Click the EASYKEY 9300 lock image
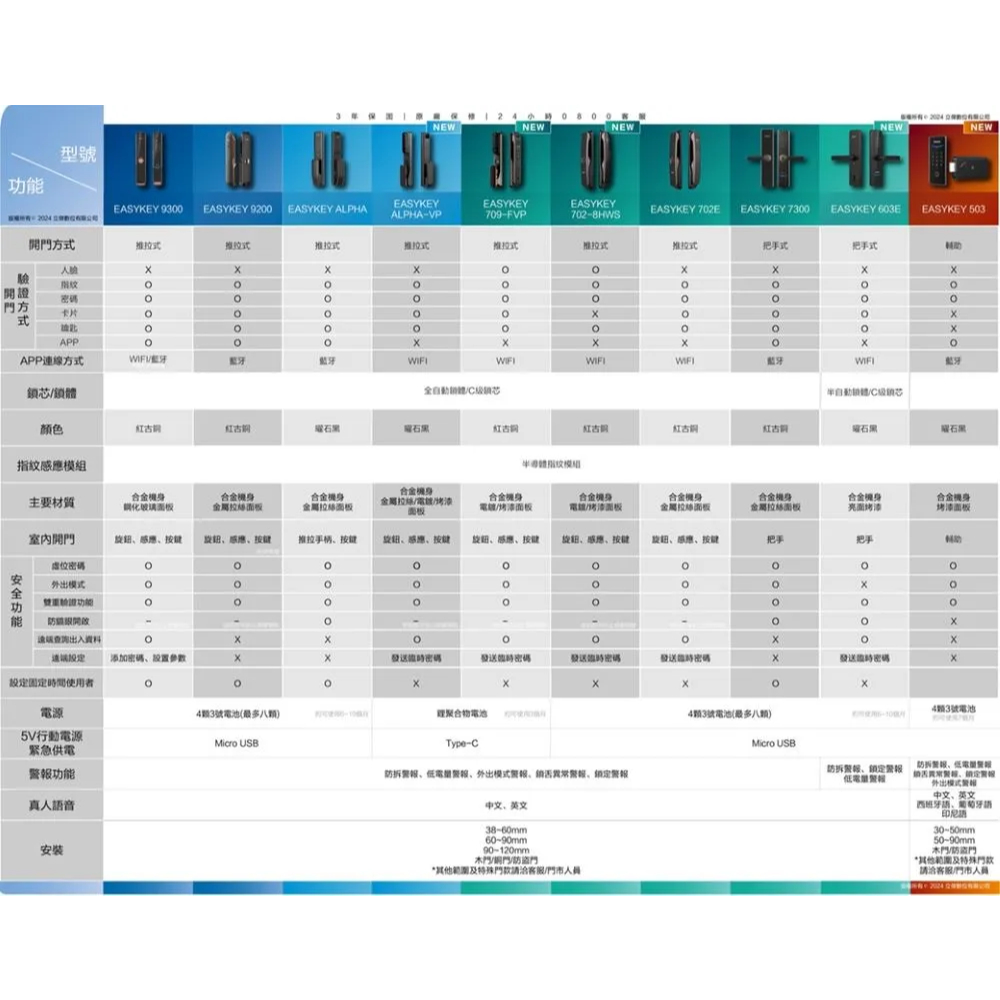Viewport: 1000px width, 1000px height. pyautogui.click(x=148, y=160)
